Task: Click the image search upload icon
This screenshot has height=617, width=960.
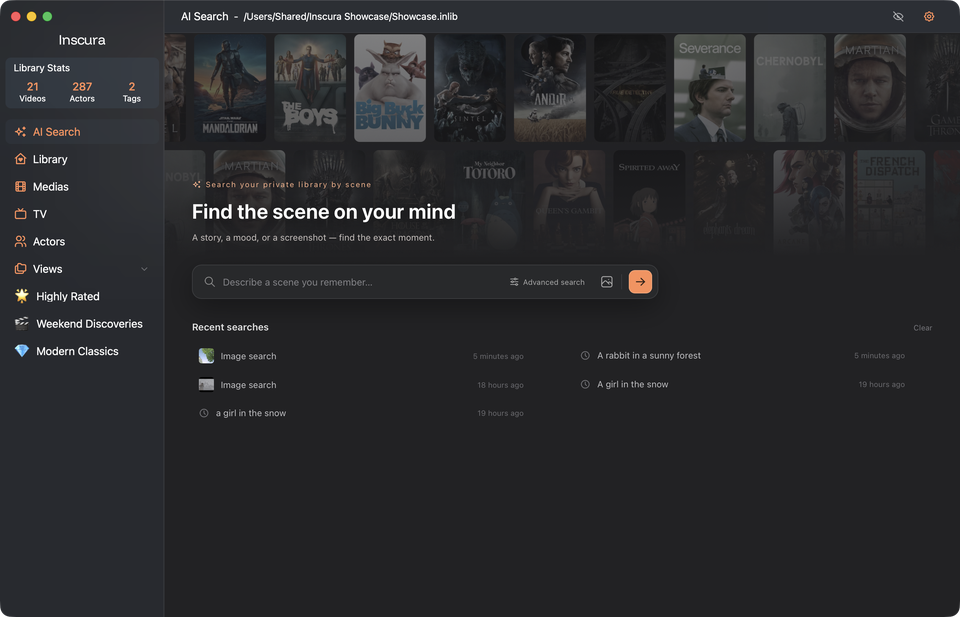Action: [607, 282]
